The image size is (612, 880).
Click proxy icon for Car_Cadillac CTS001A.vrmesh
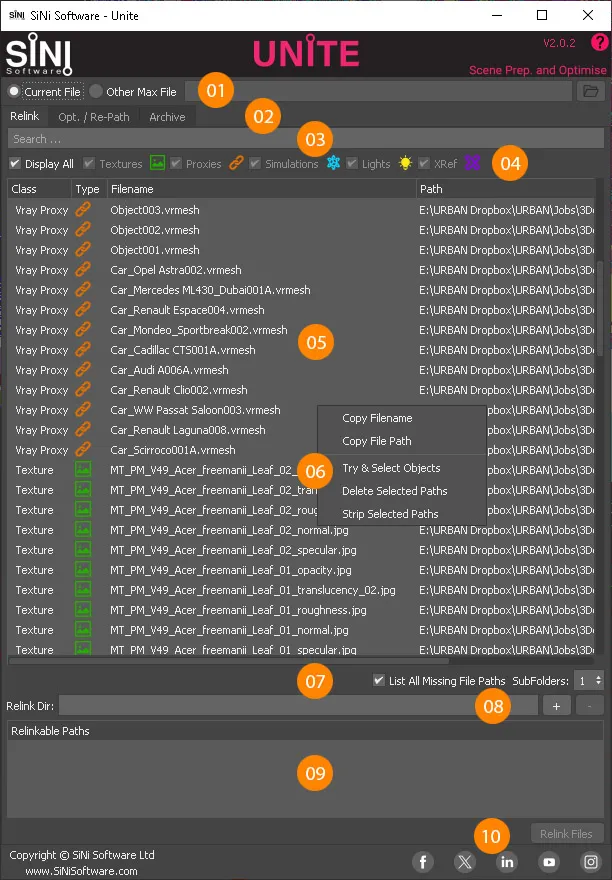(83, 350)
